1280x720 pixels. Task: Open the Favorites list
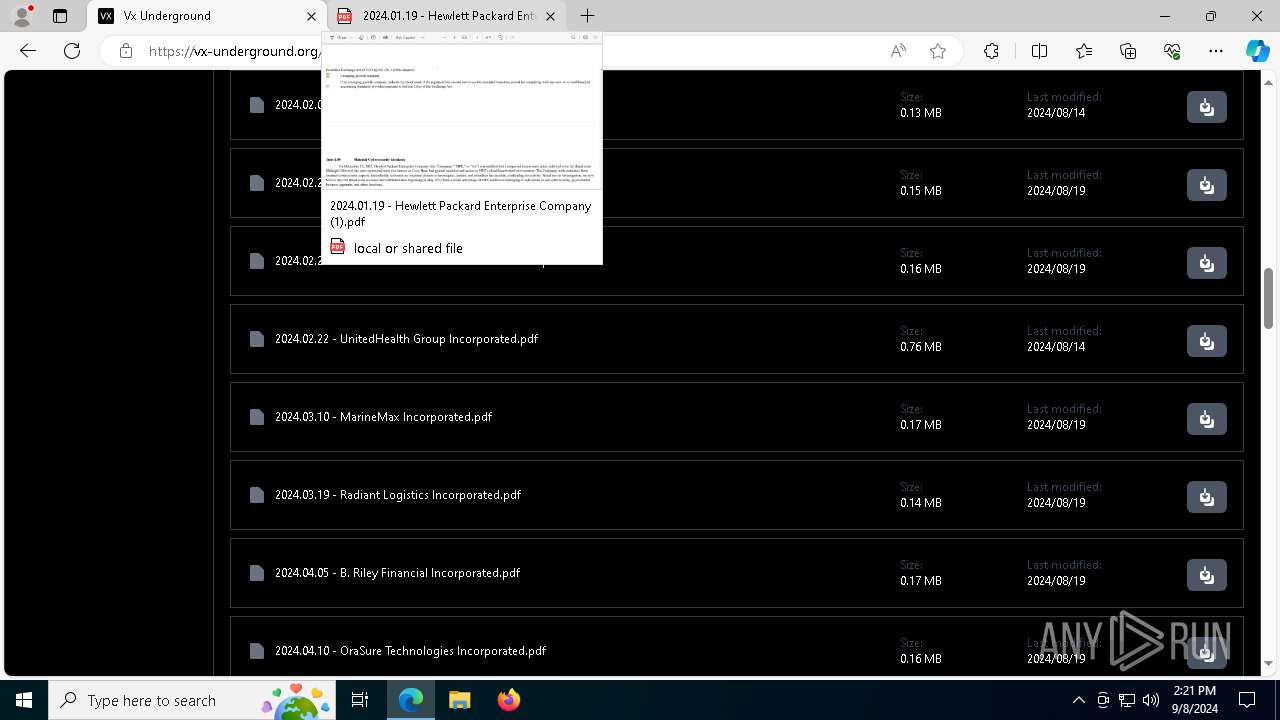coord(1084,51)
